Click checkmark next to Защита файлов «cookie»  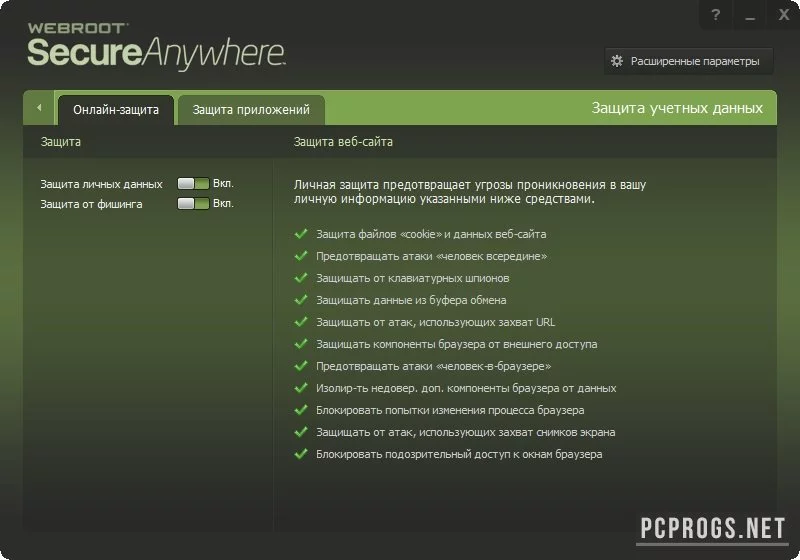pyautogui.click(x=301, y=234)
